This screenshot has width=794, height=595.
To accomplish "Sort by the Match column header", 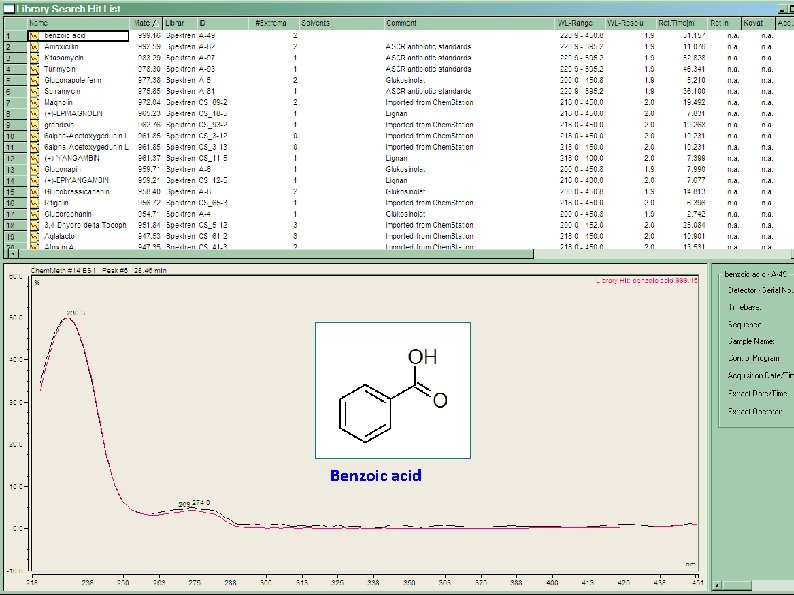I will 147,23.
